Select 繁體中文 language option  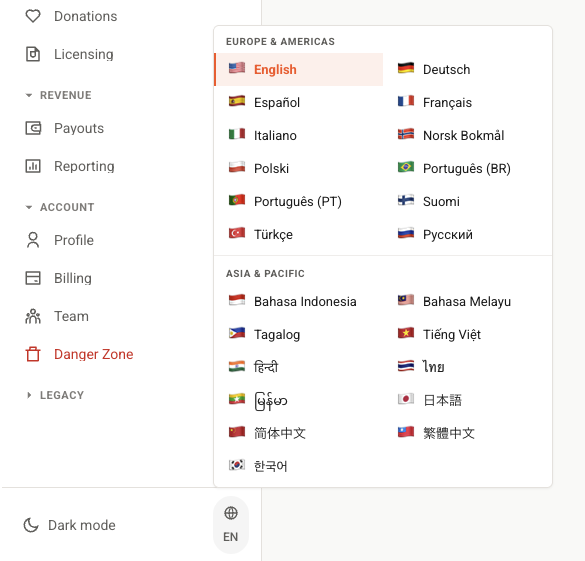tap(467, 433)
